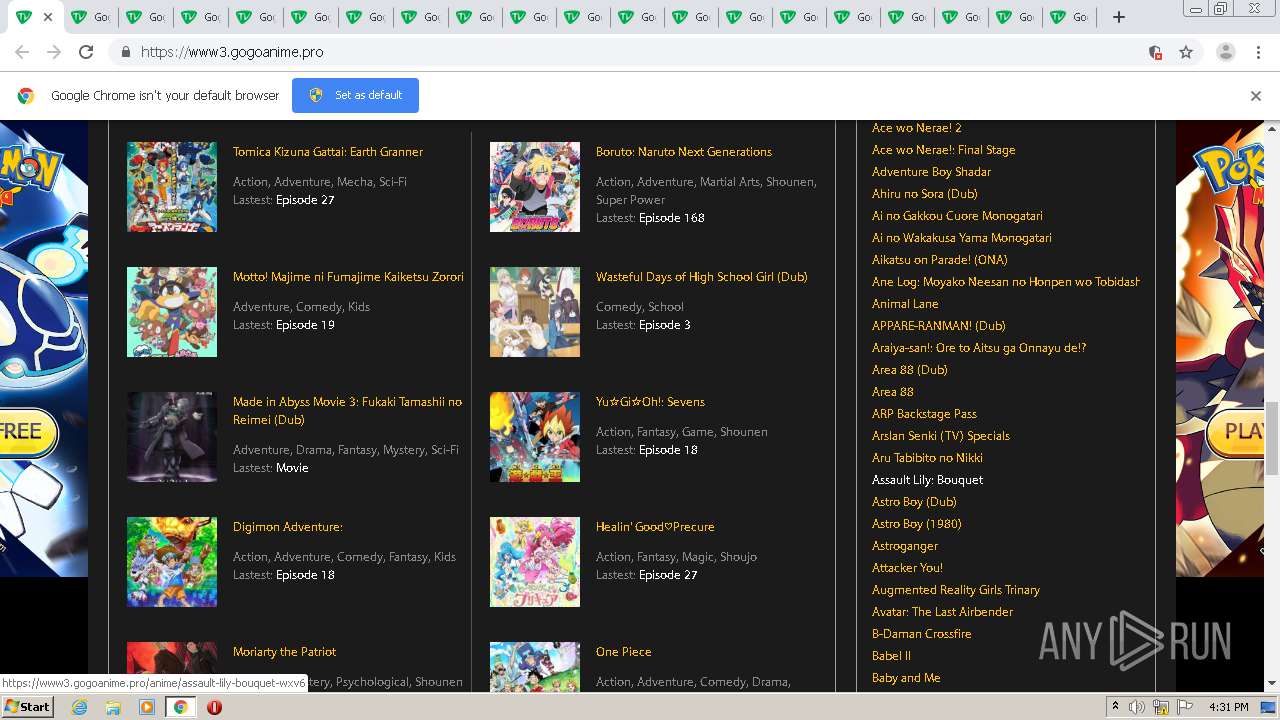Open Adventure Boy Shadar in sidebar

(931, 172)
